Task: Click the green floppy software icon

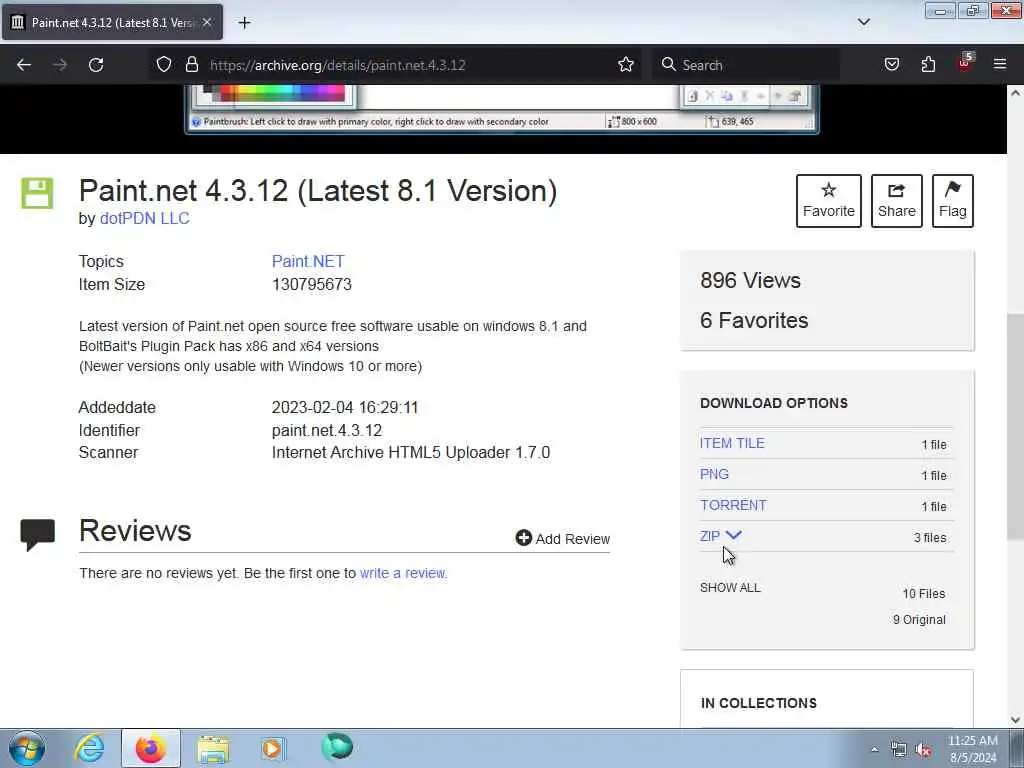Action: 37,193
